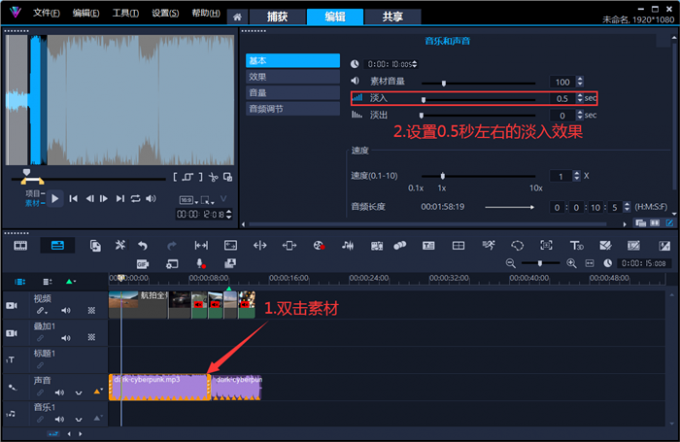Switch to timeline view
680x442 pixels.
pyautogui.click(x=58, y=246)
